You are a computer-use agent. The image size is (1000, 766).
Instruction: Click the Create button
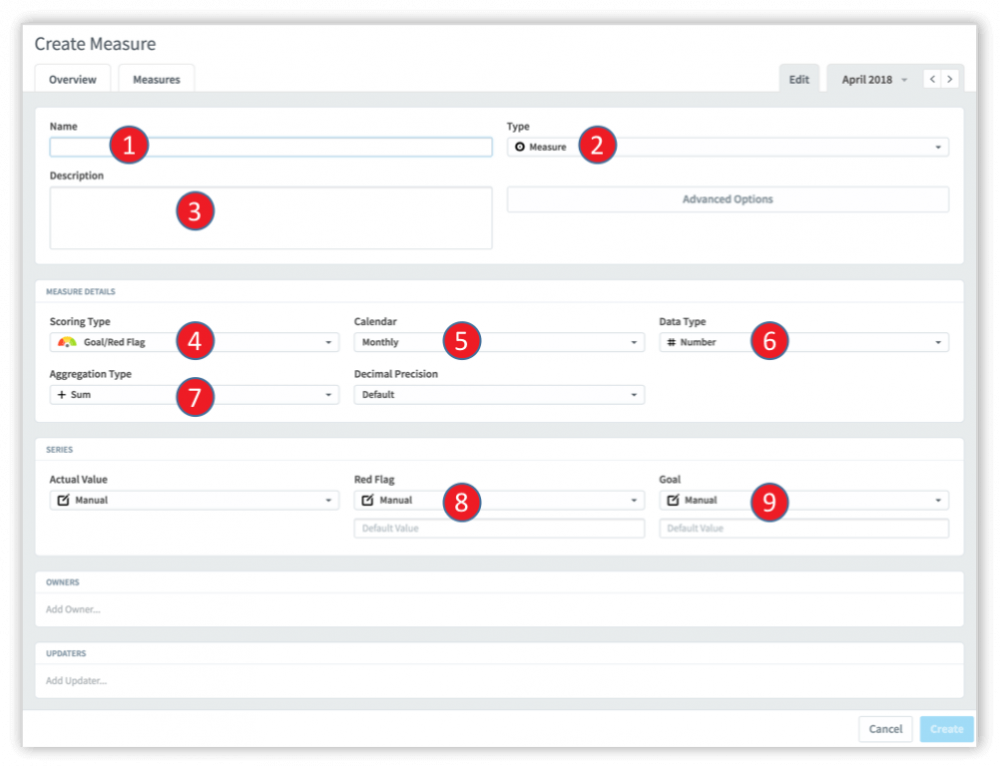[945, 729]
